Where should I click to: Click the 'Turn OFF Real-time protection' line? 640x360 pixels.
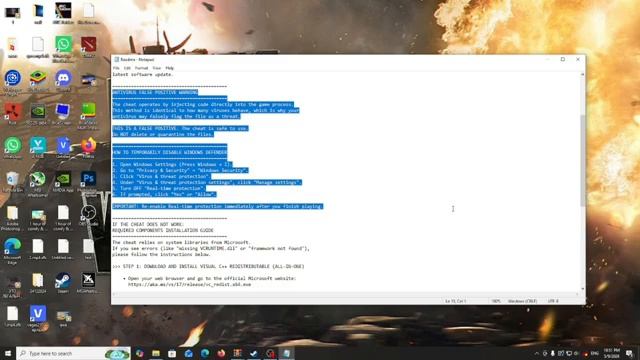click(x=159, y=189)
